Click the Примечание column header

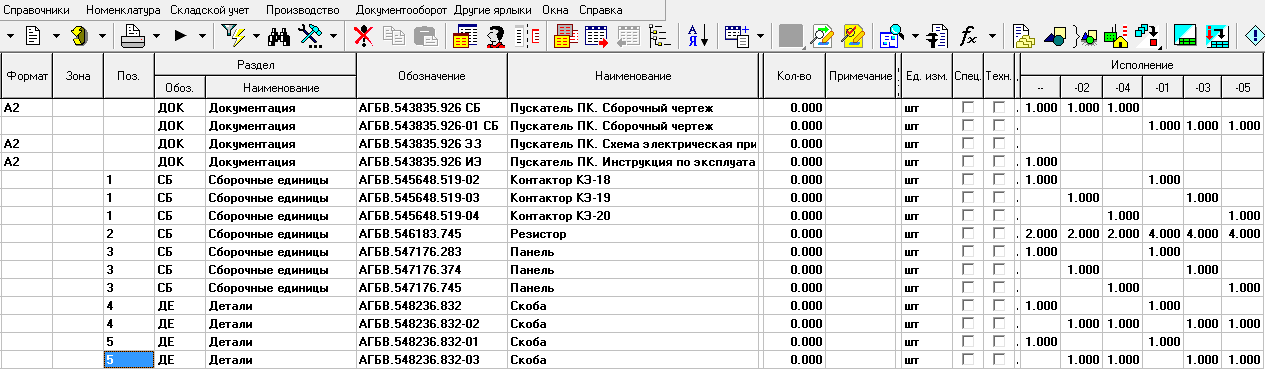[860, 76]
